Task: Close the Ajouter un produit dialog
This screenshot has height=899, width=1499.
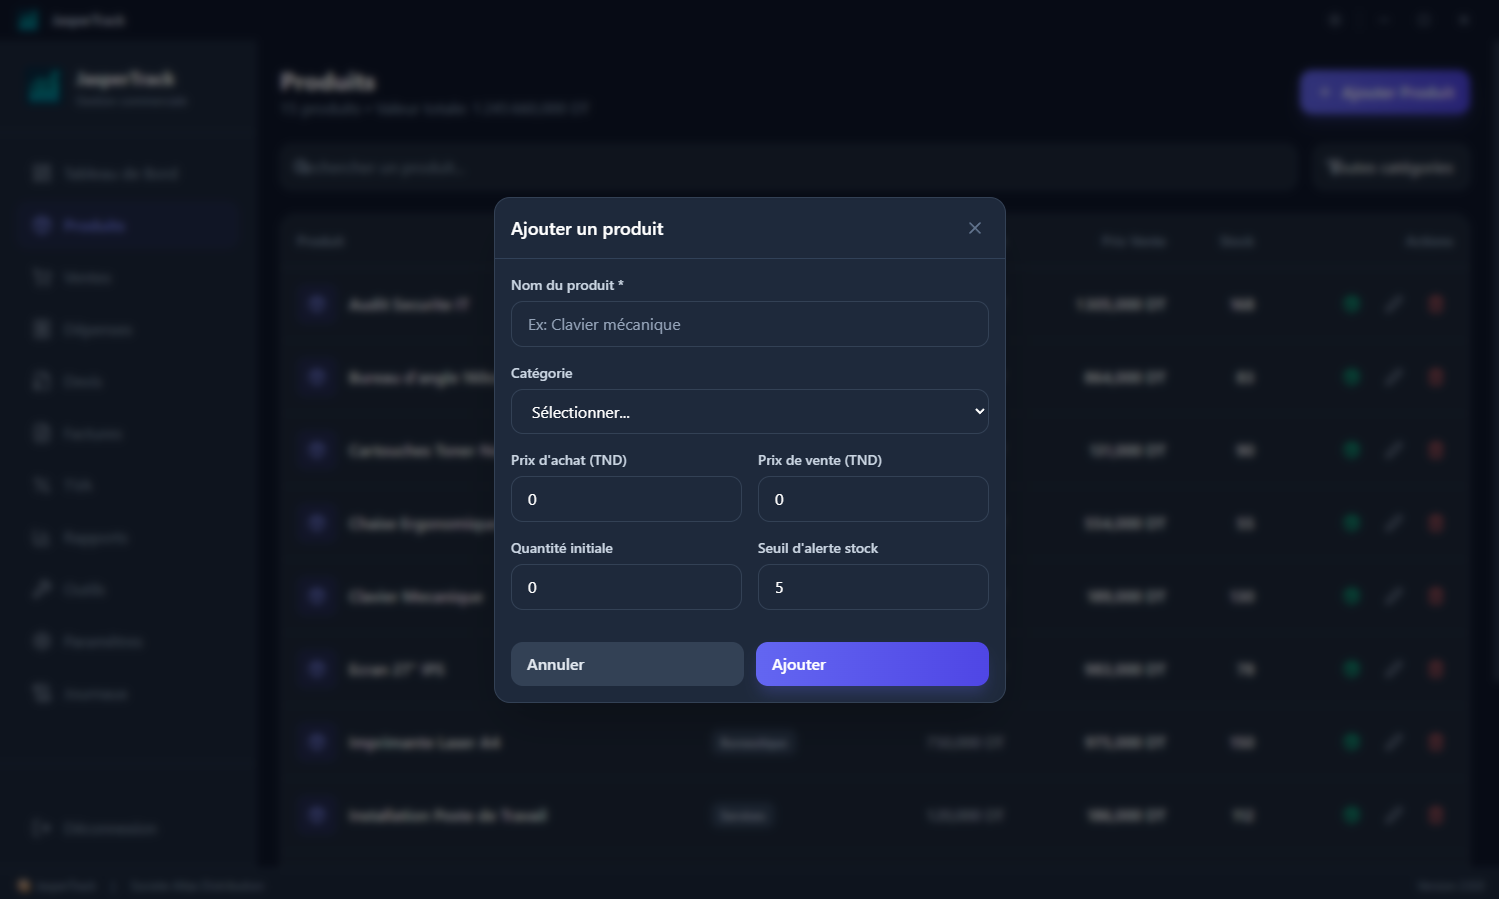Action: coord(975,228)
